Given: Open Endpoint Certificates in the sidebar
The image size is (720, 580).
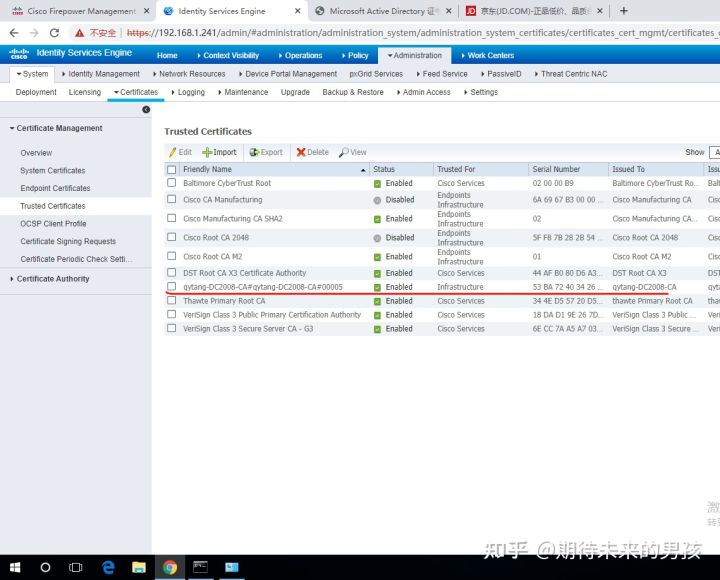Looking at the screenshot, I should 55,188.
